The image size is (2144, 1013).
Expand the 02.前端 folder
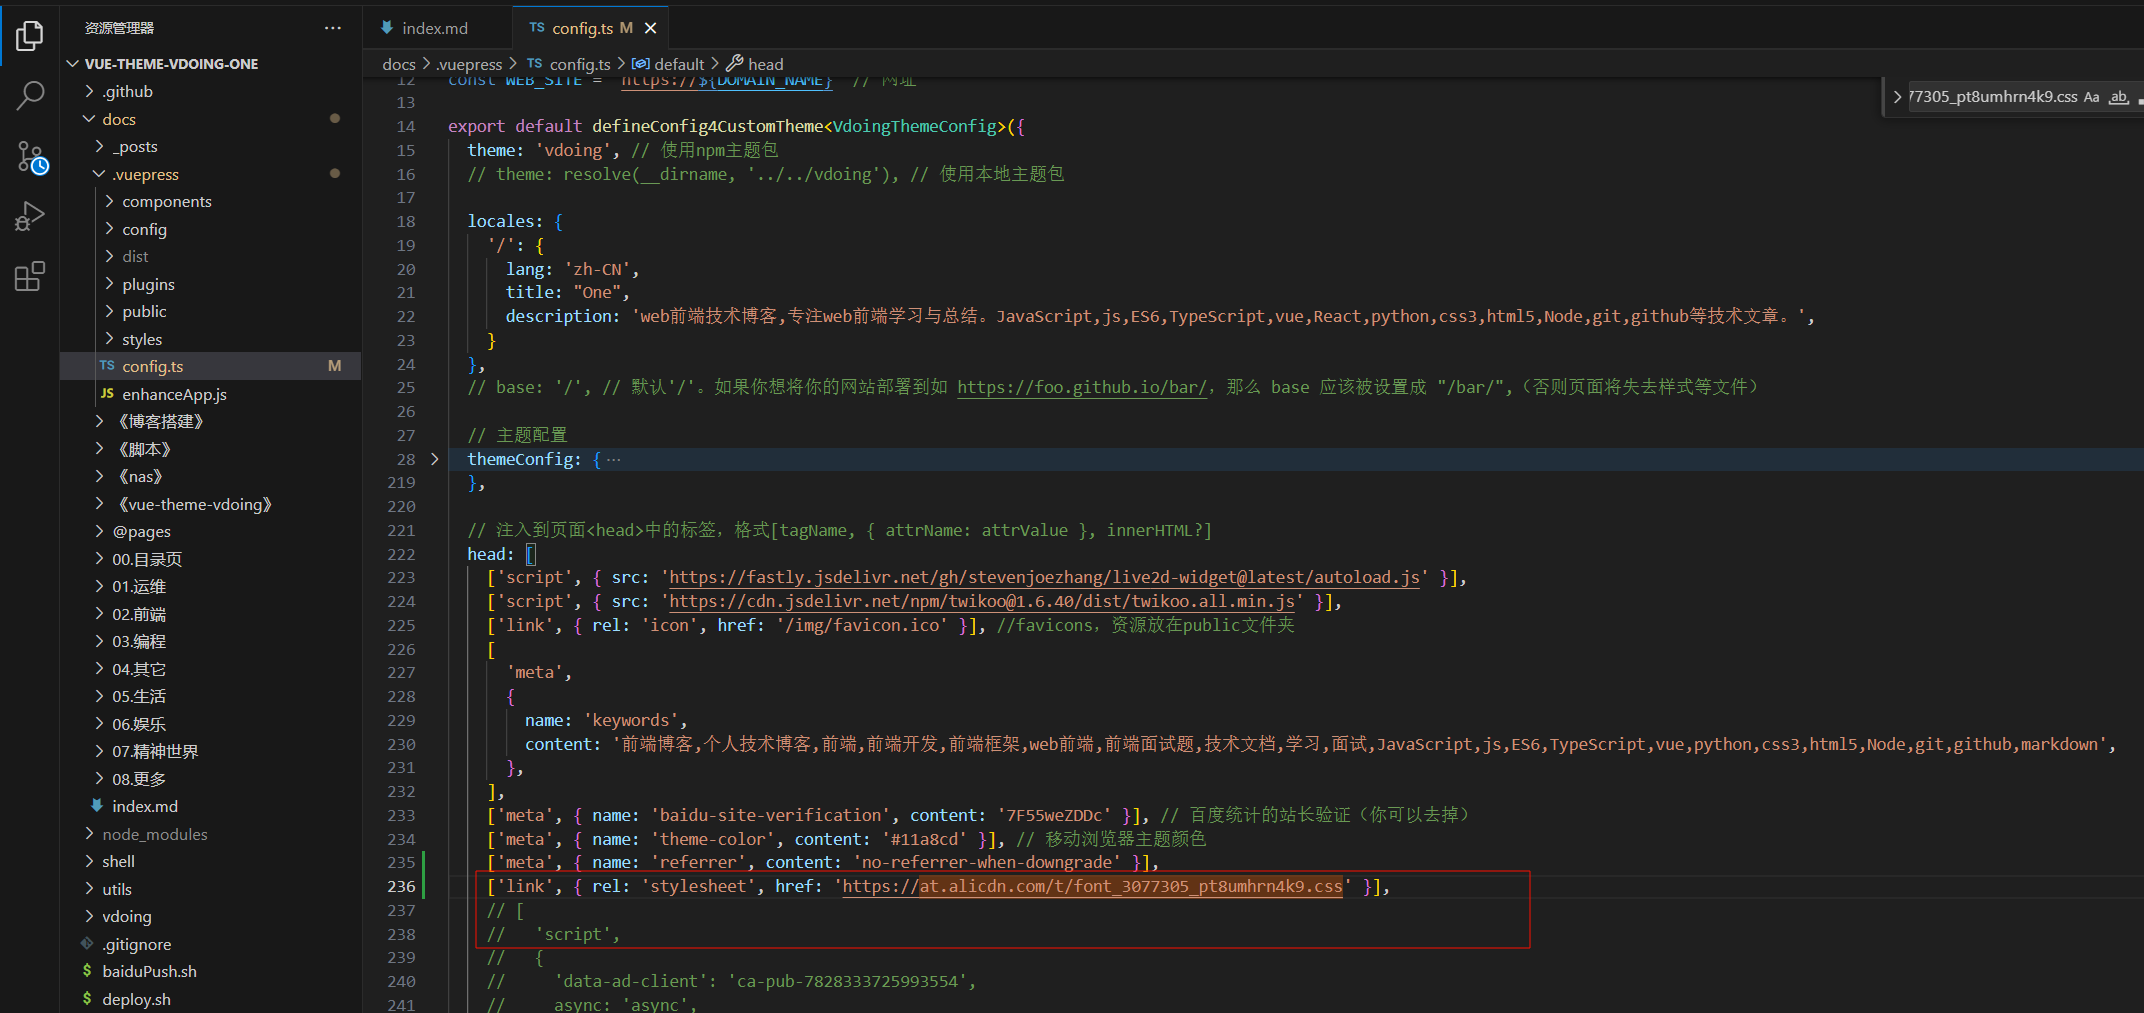click(99, 614)
